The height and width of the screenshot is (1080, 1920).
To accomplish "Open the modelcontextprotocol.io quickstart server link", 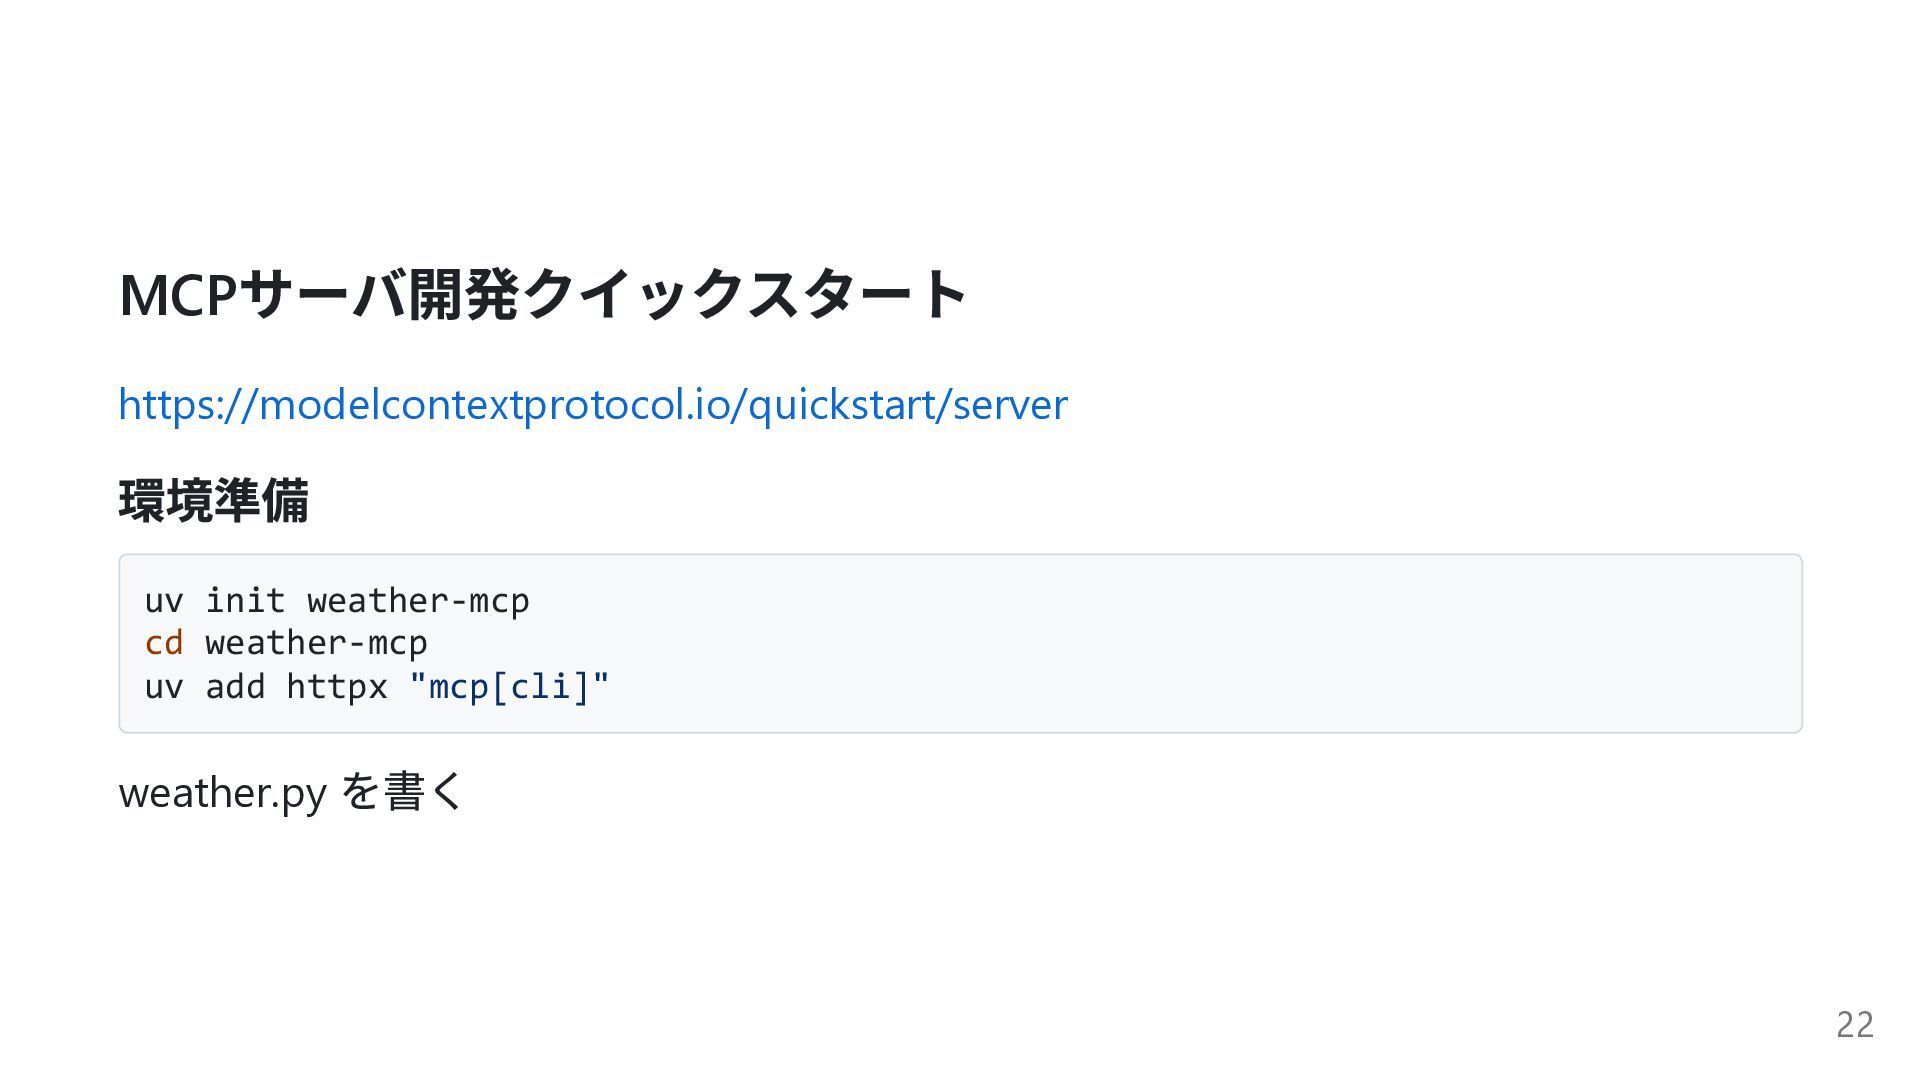I will (x=593, y=405).
